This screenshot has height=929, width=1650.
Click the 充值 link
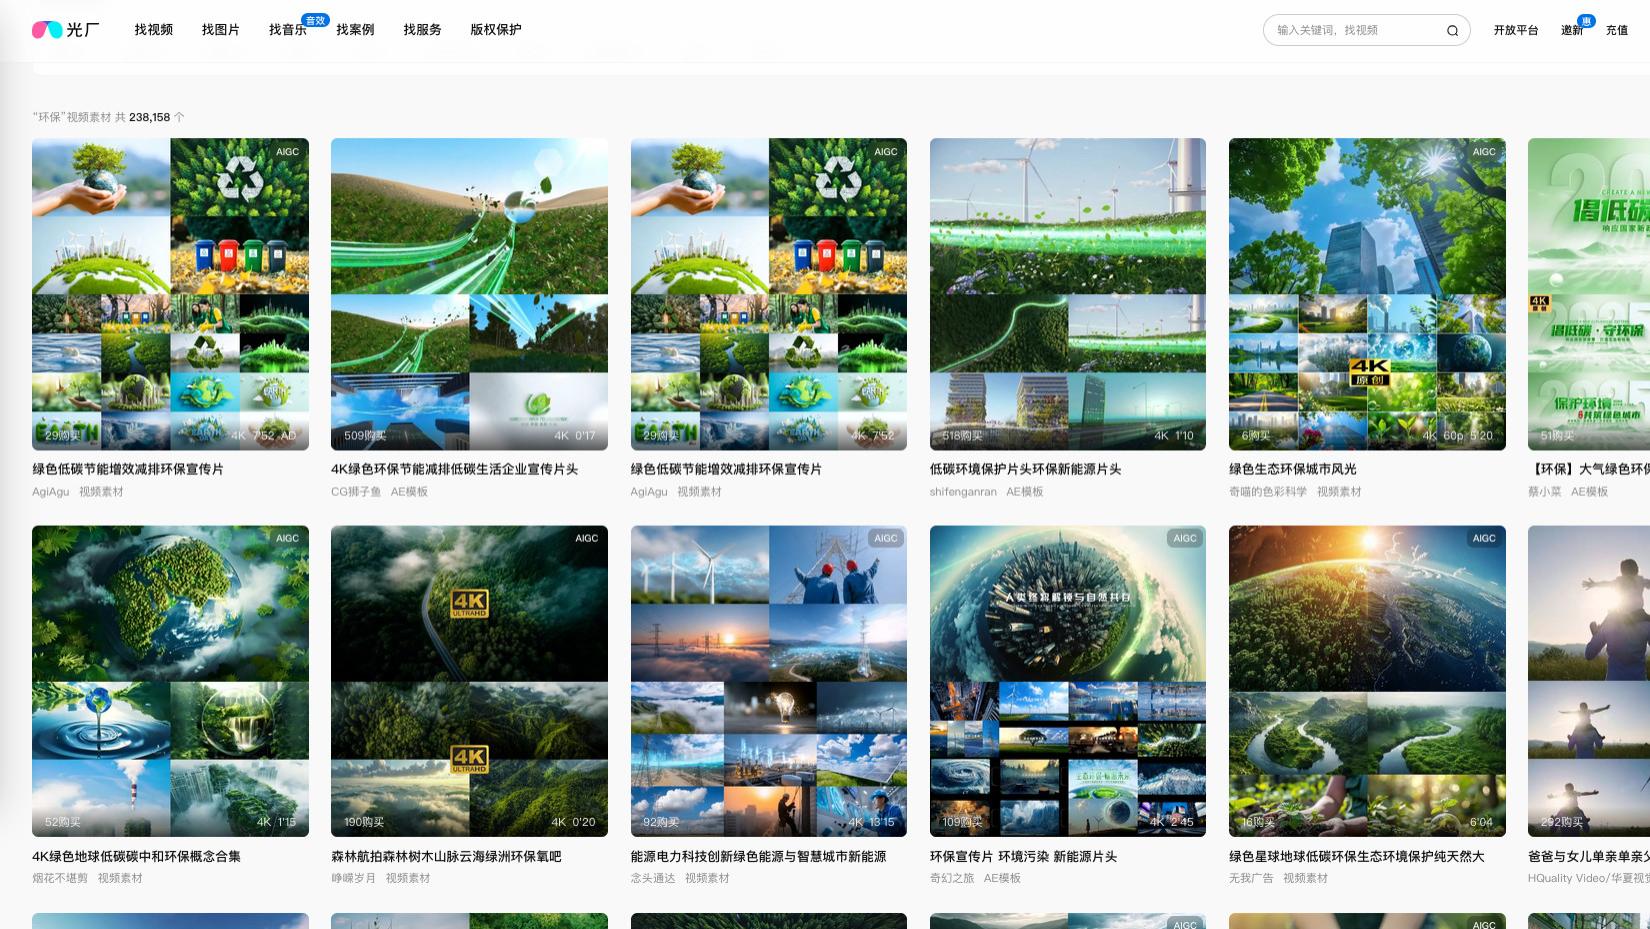pyautogui.click(x=1617, y=30)
